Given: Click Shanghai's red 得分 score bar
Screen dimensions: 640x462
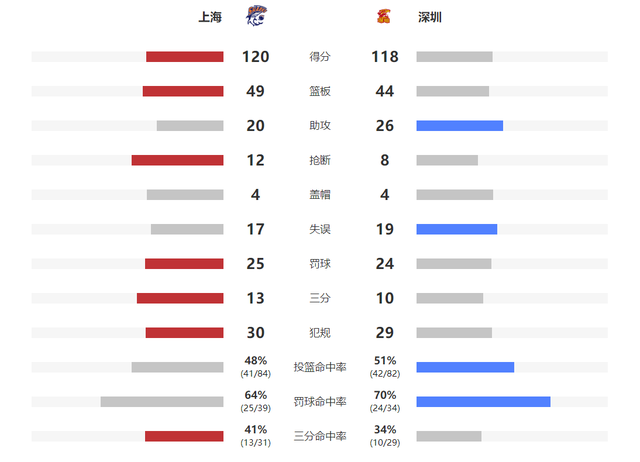Looking at the screenshot, I should click(x=185, y=57).
